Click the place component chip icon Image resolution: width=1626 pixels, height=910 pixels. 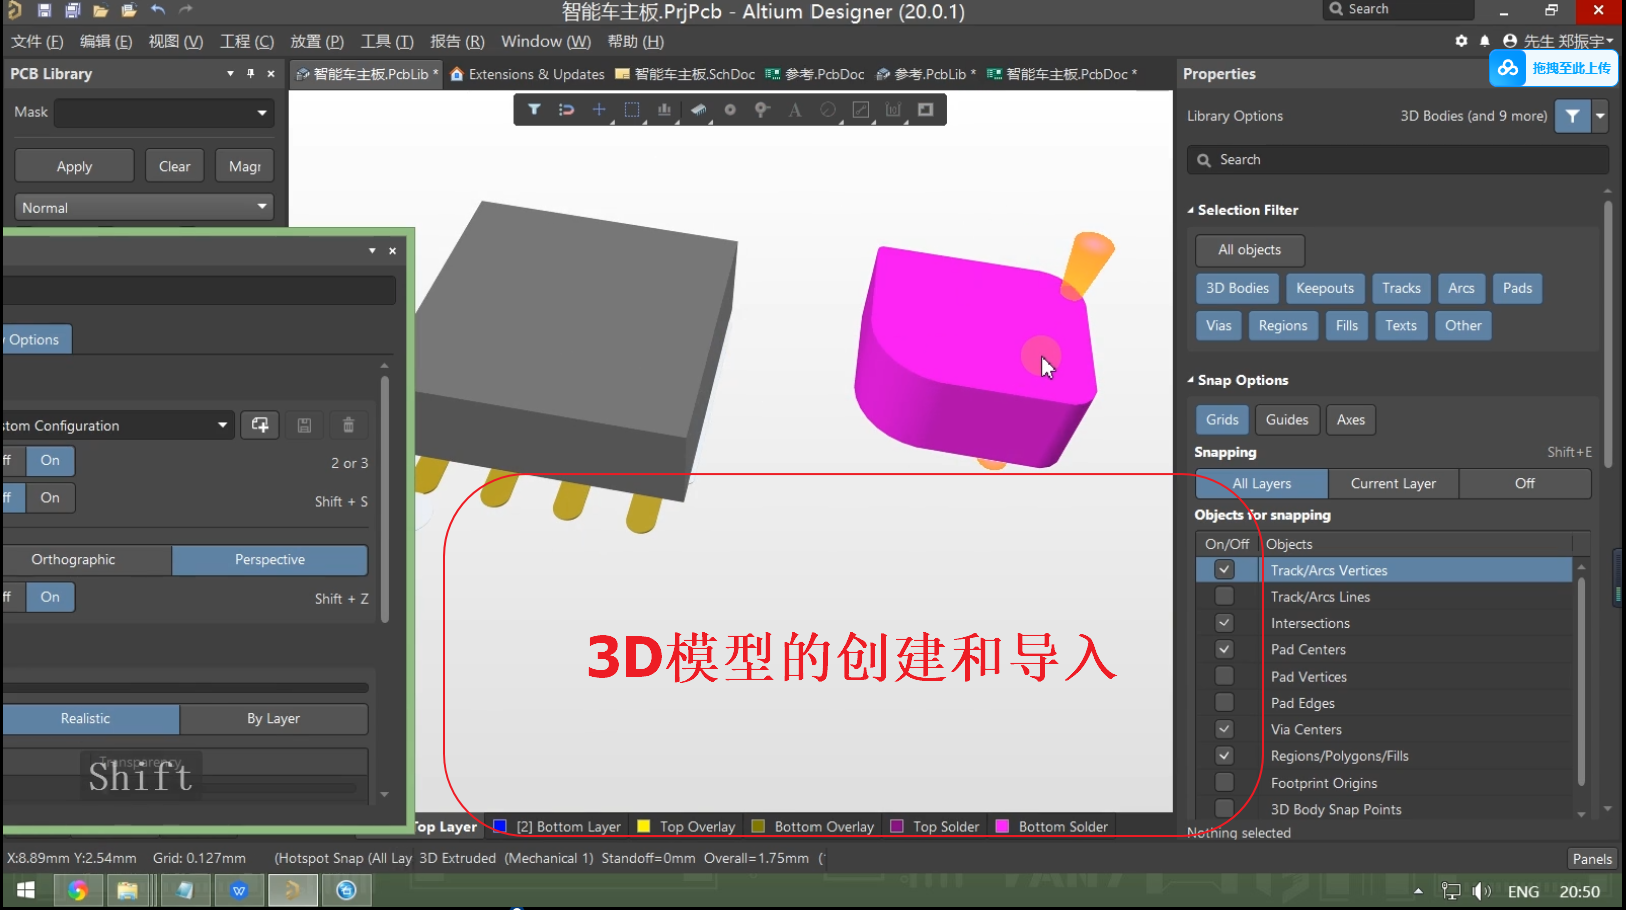698,110
